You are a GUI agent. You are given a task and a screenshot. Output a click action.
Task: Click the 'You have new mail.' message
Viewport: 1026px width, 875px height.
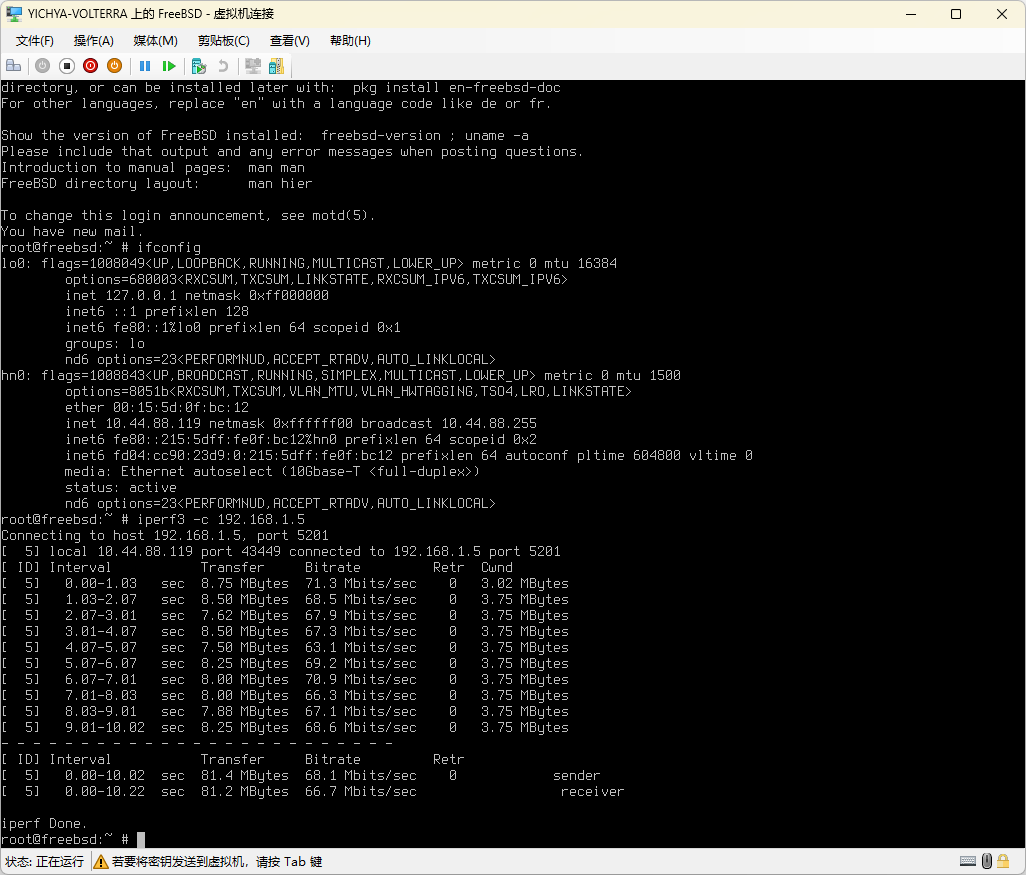(72, 232)
